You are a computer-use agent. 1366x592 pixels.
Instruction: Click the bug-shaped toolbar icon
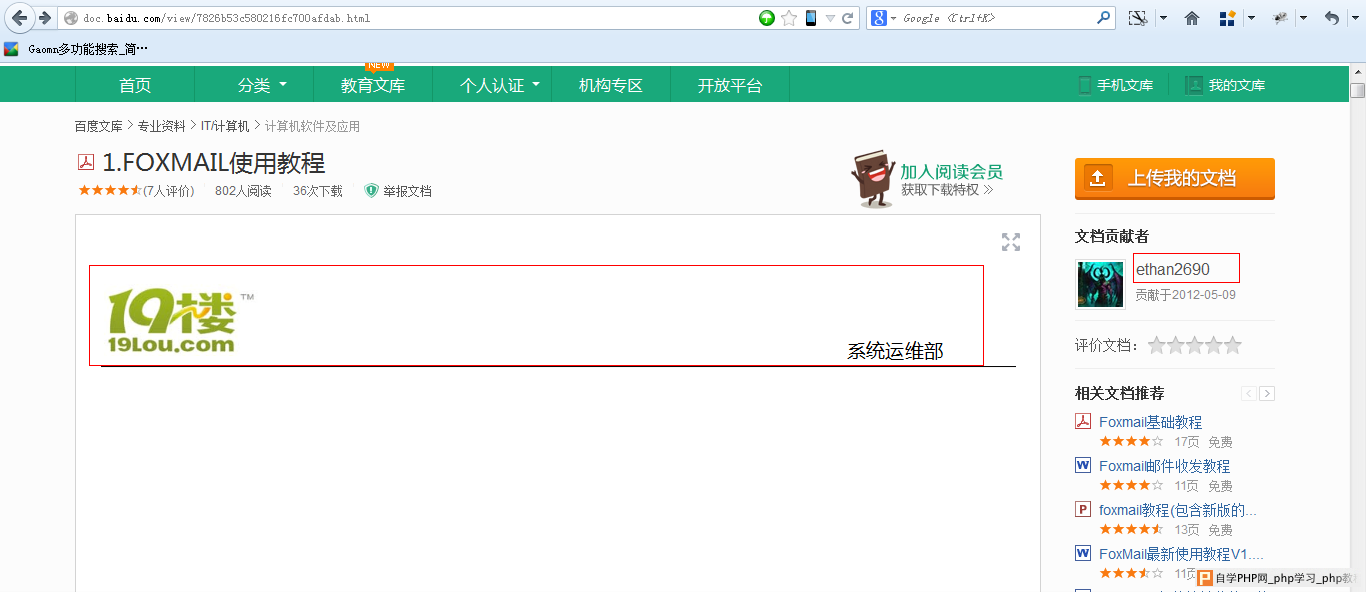(x=1281, y=18)
